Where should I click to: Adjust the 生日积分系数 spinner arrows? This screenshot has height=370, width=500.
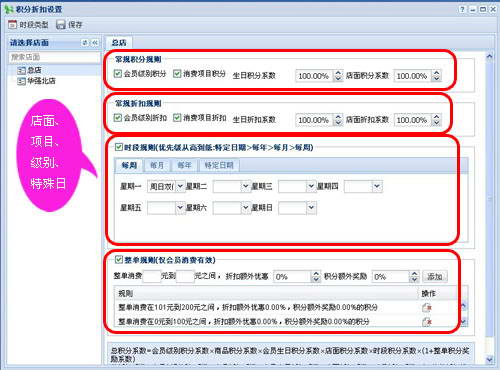(x=338, y=76)
